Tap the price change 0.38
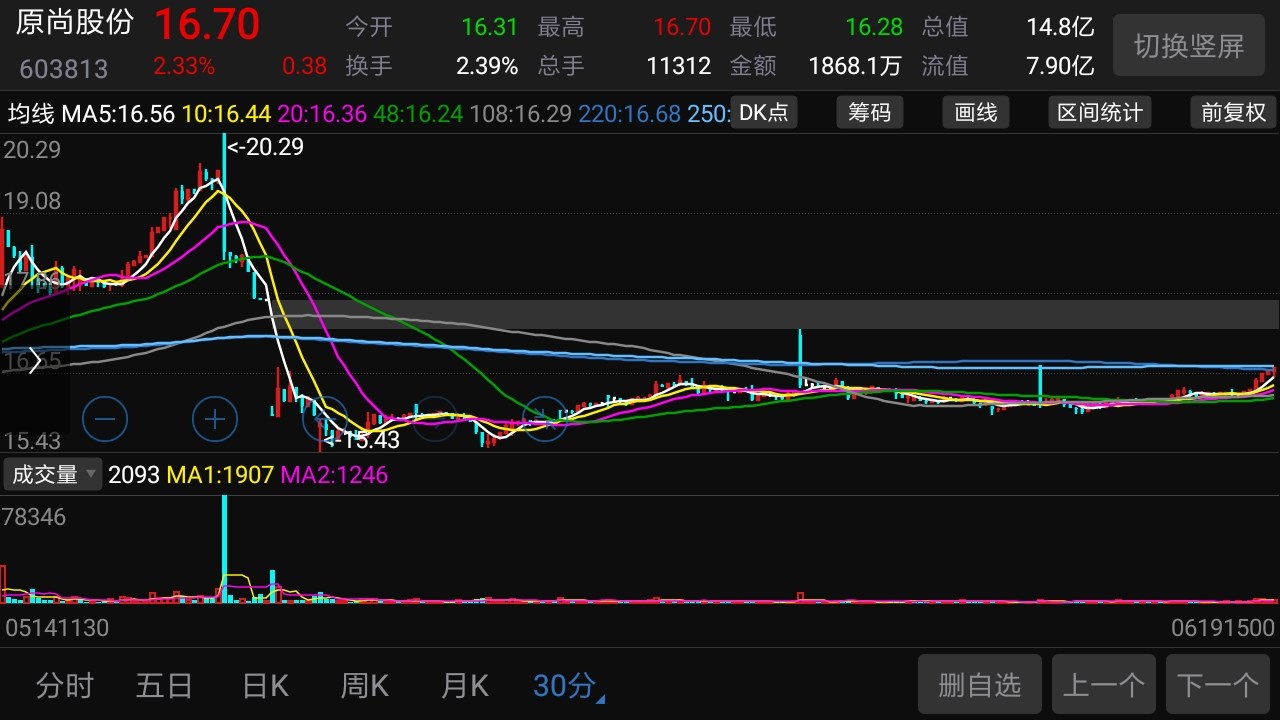This screenshot has height=720, width=1280. (x=304, y=67)
